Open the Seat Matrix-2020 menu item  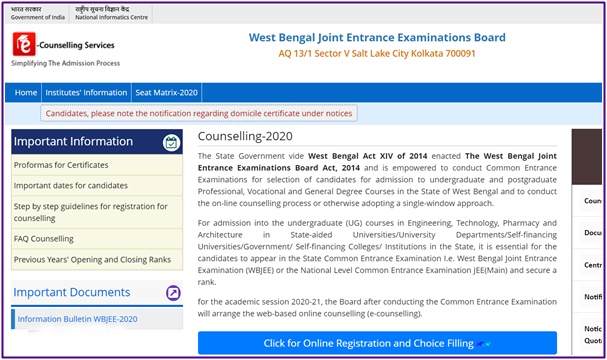[x=166, y=93]
